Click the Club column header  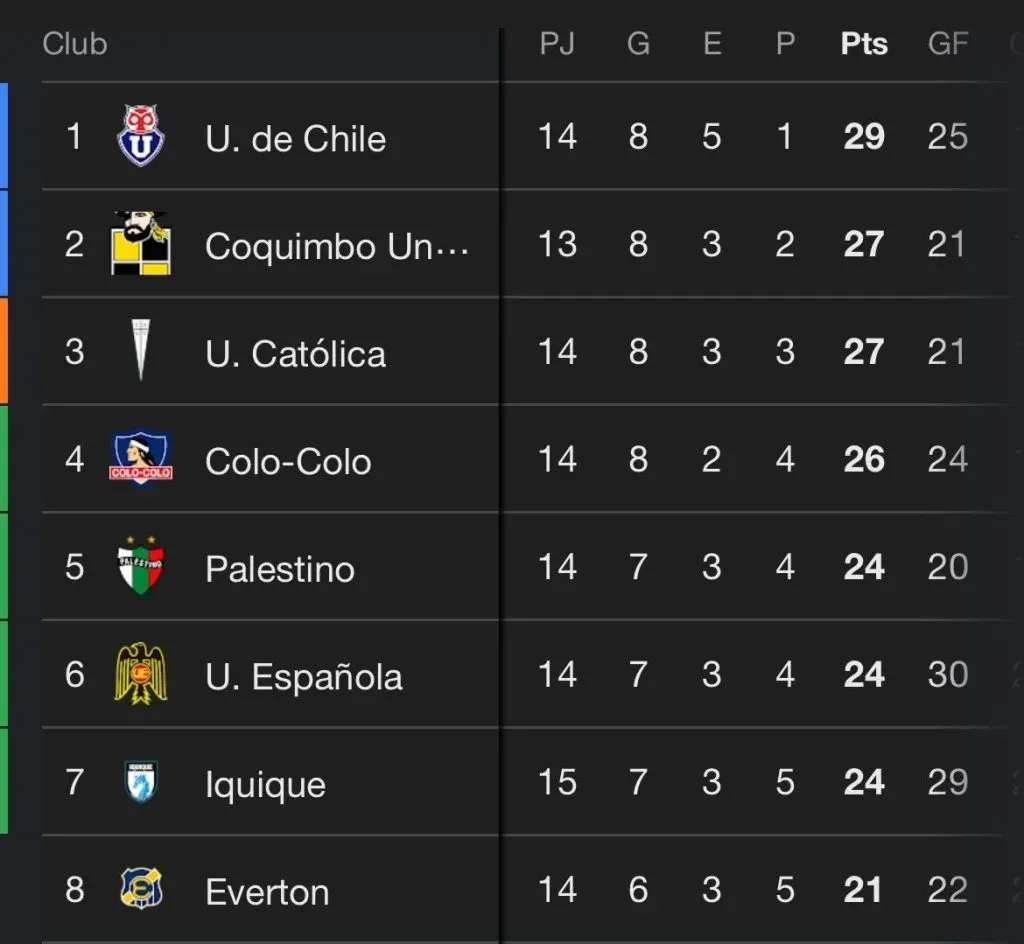coord(75,44)
